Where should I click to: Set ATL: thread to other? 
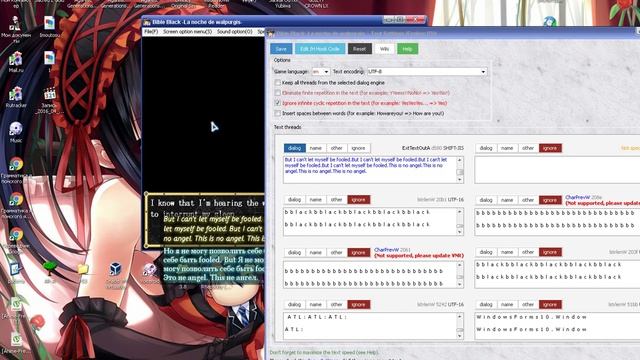pos(337,304)
